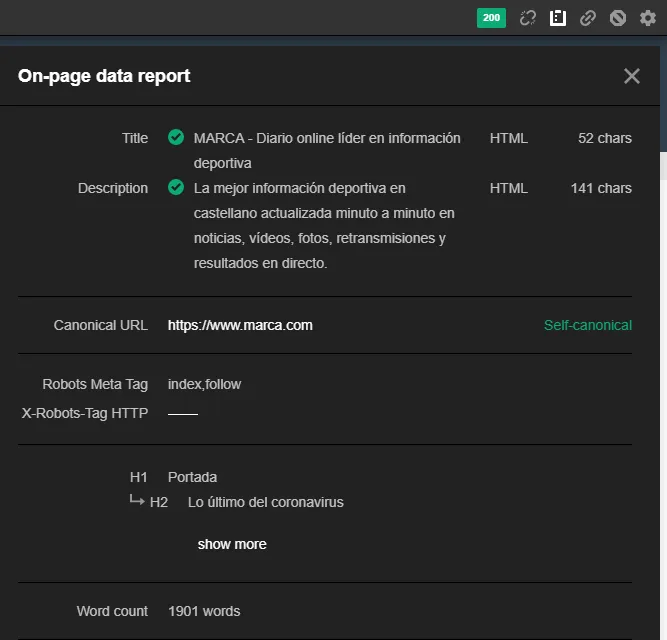The height and width of the screenshot is (640, 667).
Task: Click the title text MARCA - Diario online
Action: point(327,151)
